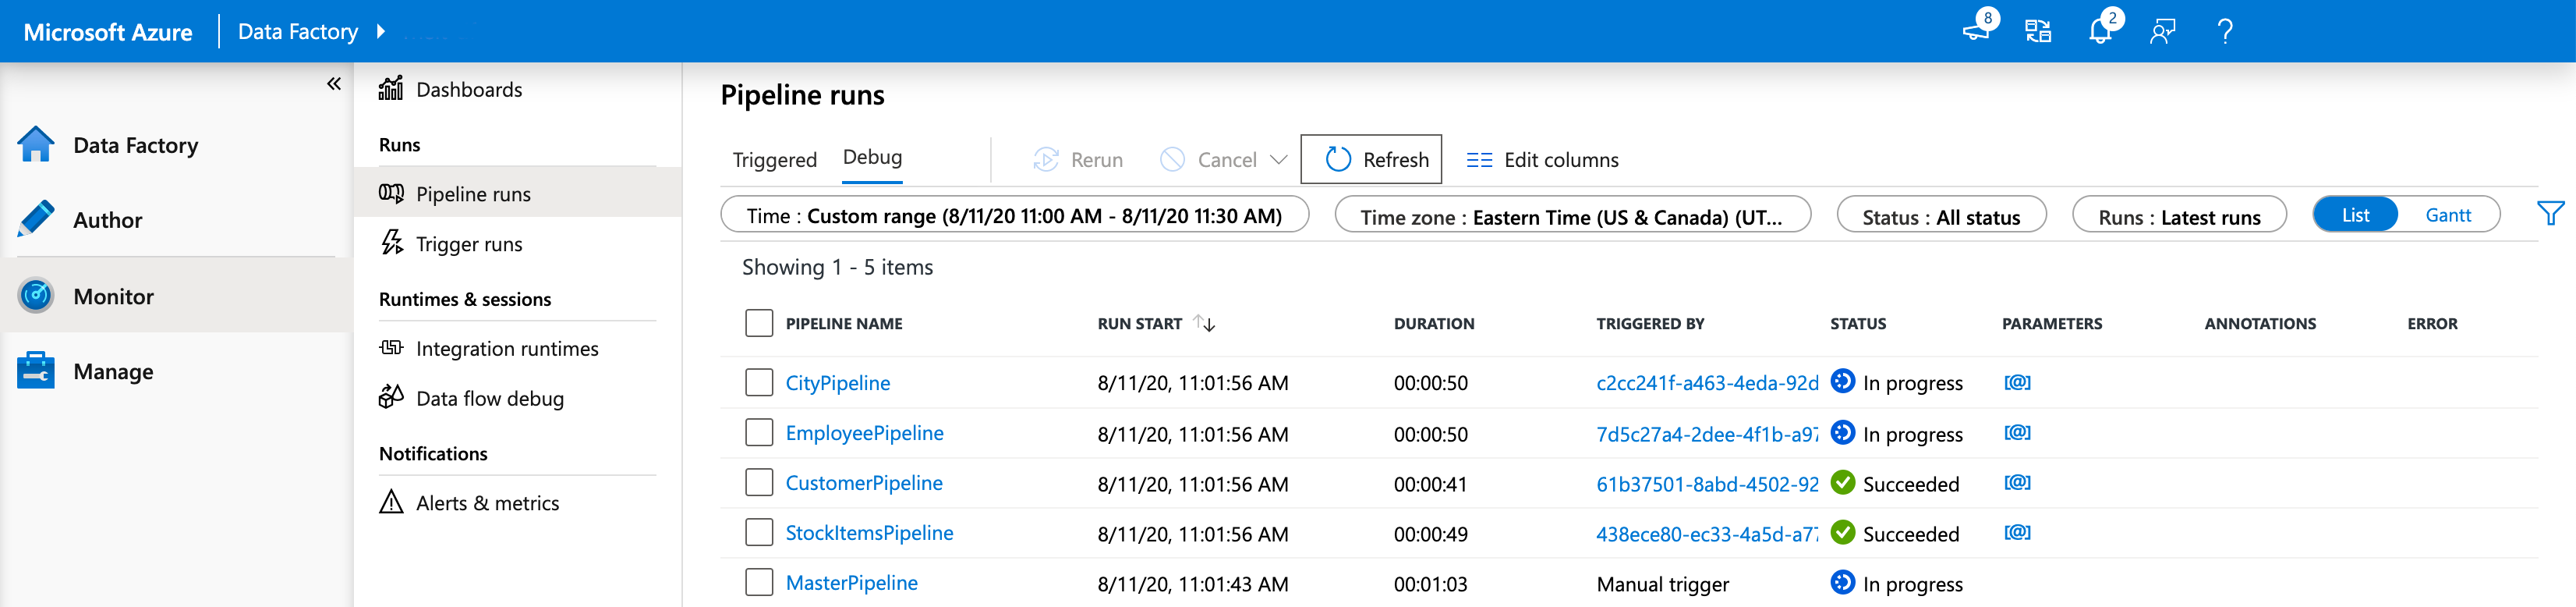The height and width of the screenshot is (607, 2576).
Task: Toggle the select-all checkbox in table header
Action: [759, 323]
